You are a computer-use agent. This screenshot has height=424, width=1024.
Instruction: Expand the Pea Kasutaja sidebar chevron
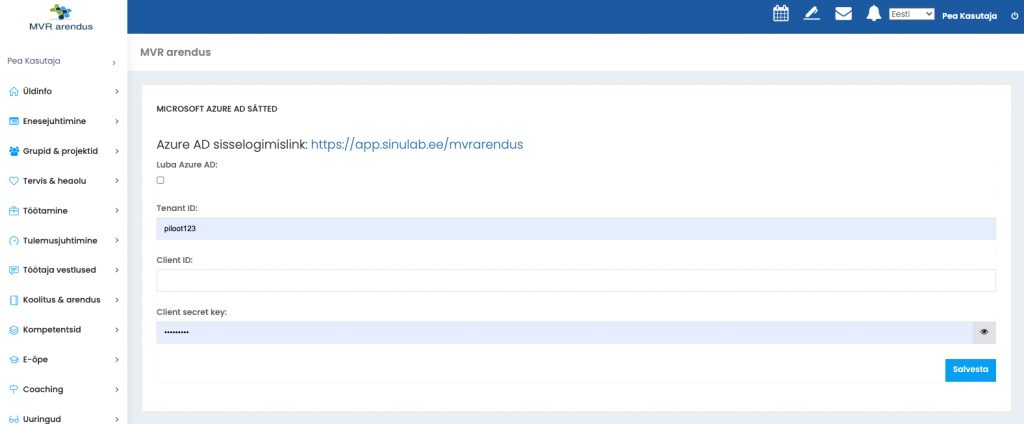coord(114,63)
